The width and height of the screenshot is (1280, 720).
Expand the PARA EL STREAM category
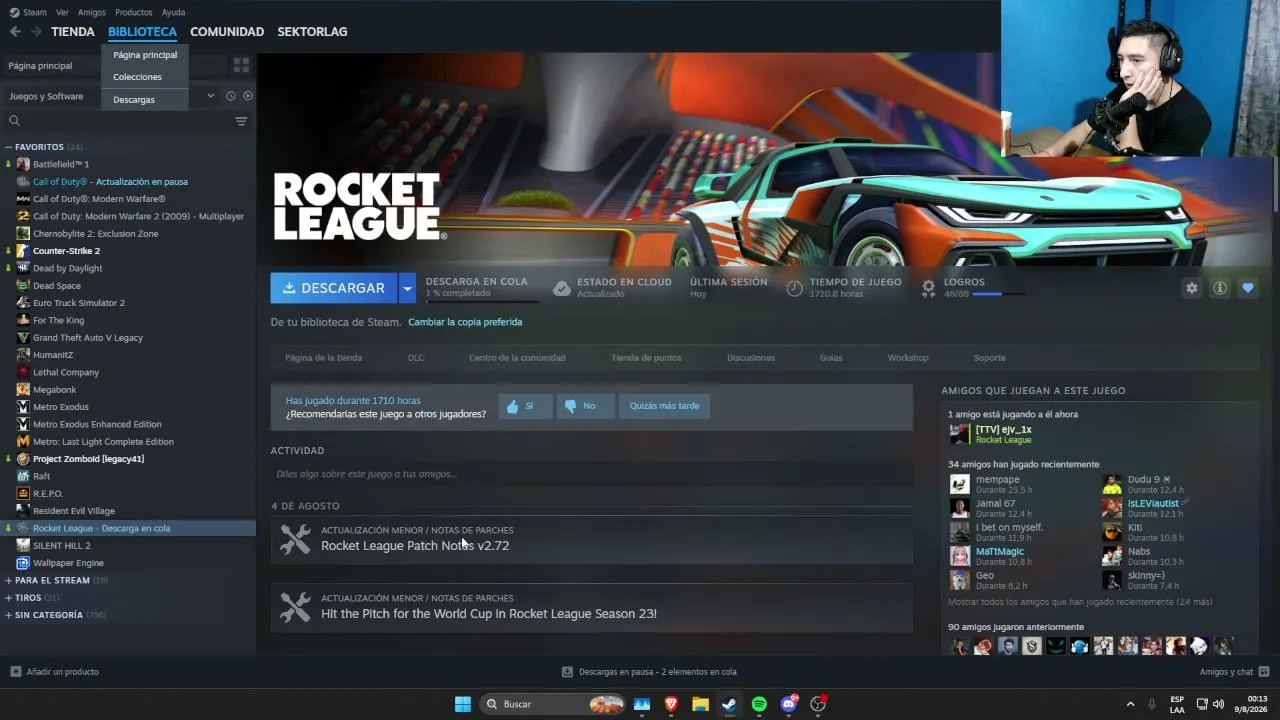[x=8, y=580]
